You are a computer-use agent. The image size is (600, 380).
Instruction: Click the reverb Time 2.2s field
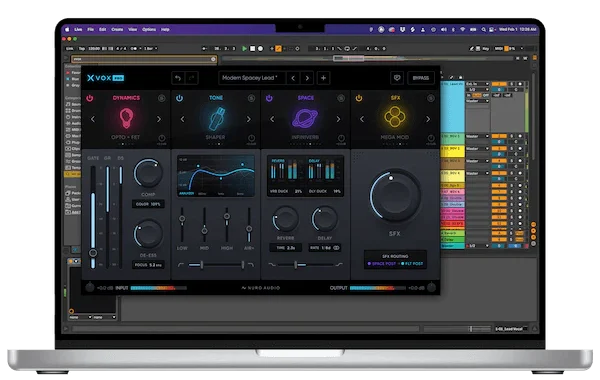tap(285, 248)
